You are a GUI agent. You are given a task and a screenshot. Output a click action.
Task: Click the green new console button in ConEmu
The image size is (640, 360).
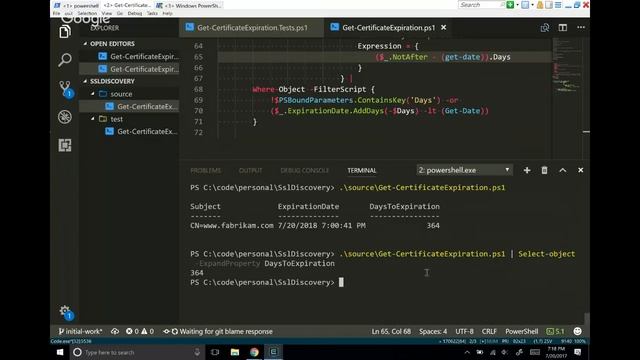pos(510,5)
